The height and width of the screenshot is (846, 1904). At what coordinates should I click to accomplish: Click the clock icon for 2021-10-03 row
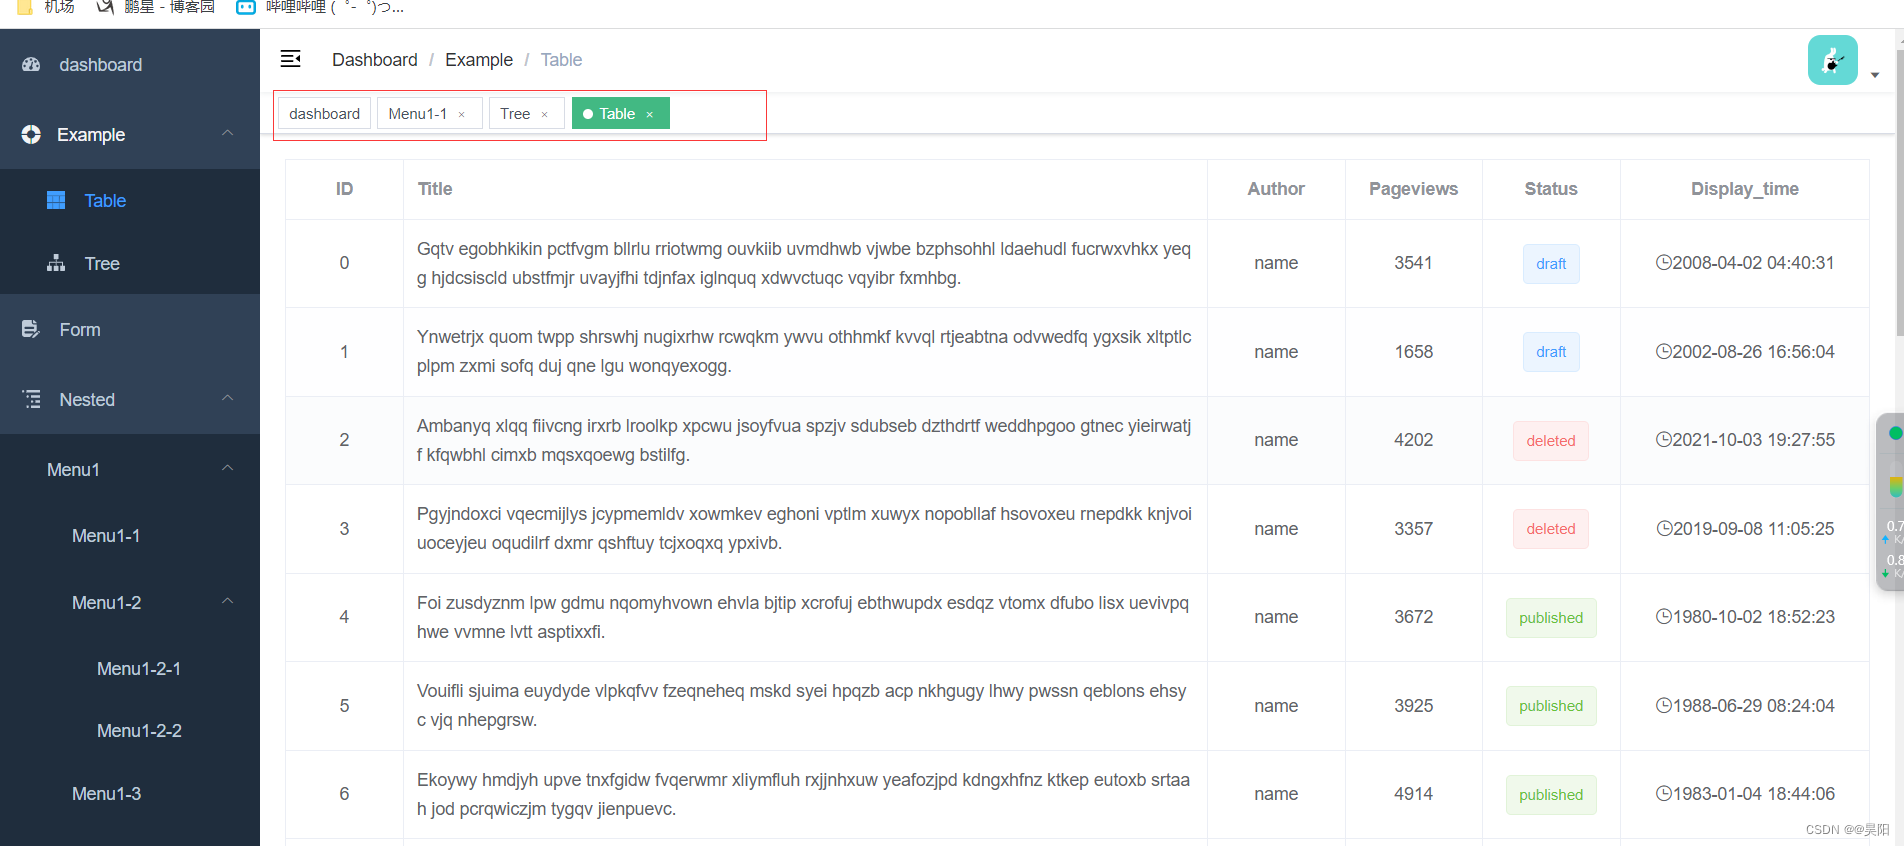coord(1664,439)
